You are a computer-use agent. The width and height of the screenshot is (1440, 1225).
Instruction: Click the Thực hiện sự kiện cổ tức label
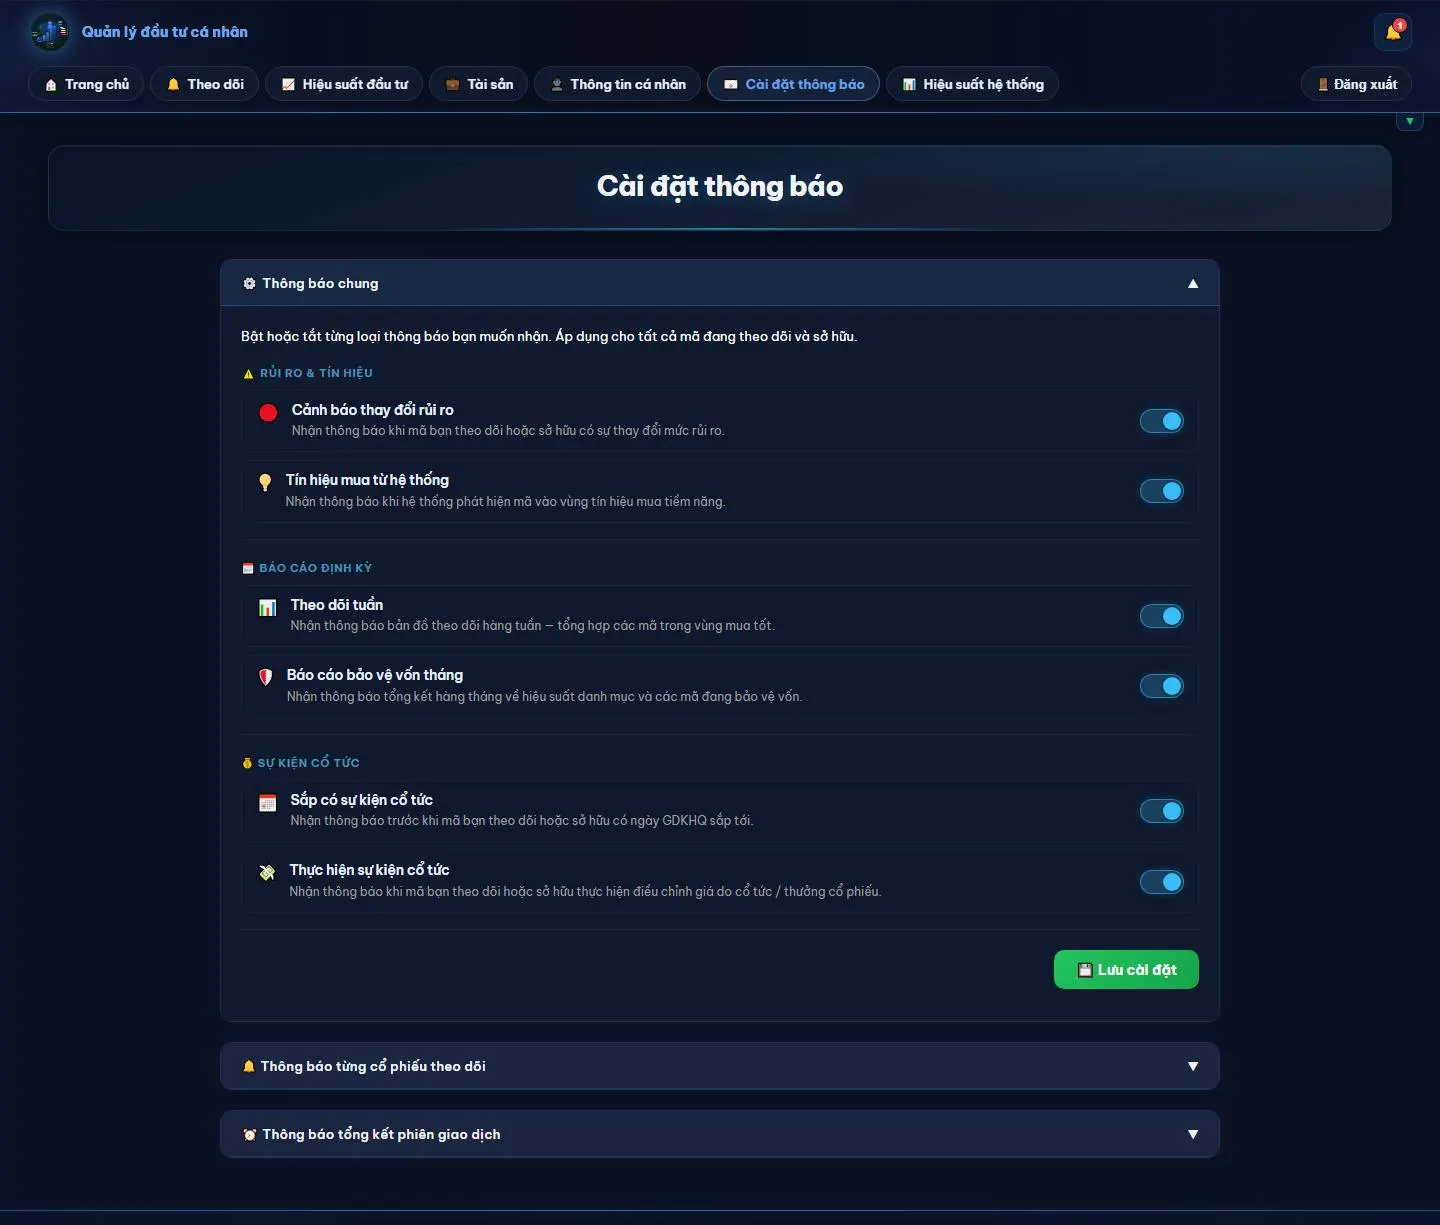pos(369,870)
